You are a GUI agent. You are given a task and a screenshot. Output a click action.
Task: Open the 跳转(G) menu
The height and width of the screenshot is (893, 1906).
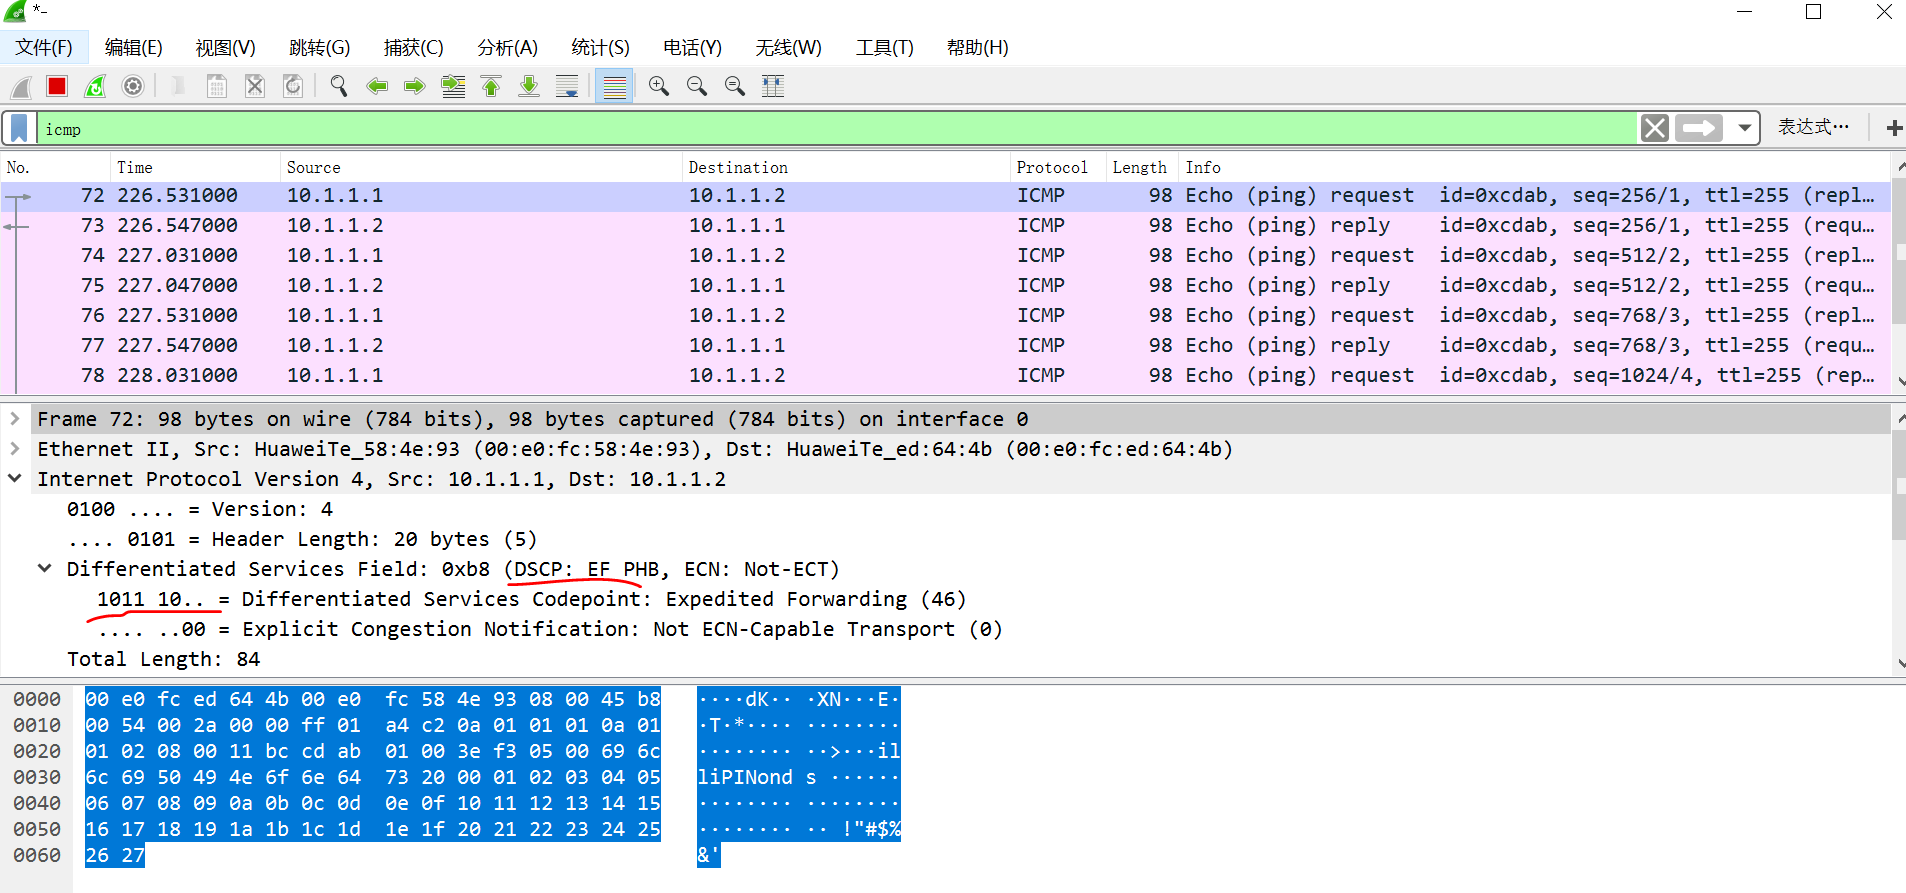coord(320,47)
